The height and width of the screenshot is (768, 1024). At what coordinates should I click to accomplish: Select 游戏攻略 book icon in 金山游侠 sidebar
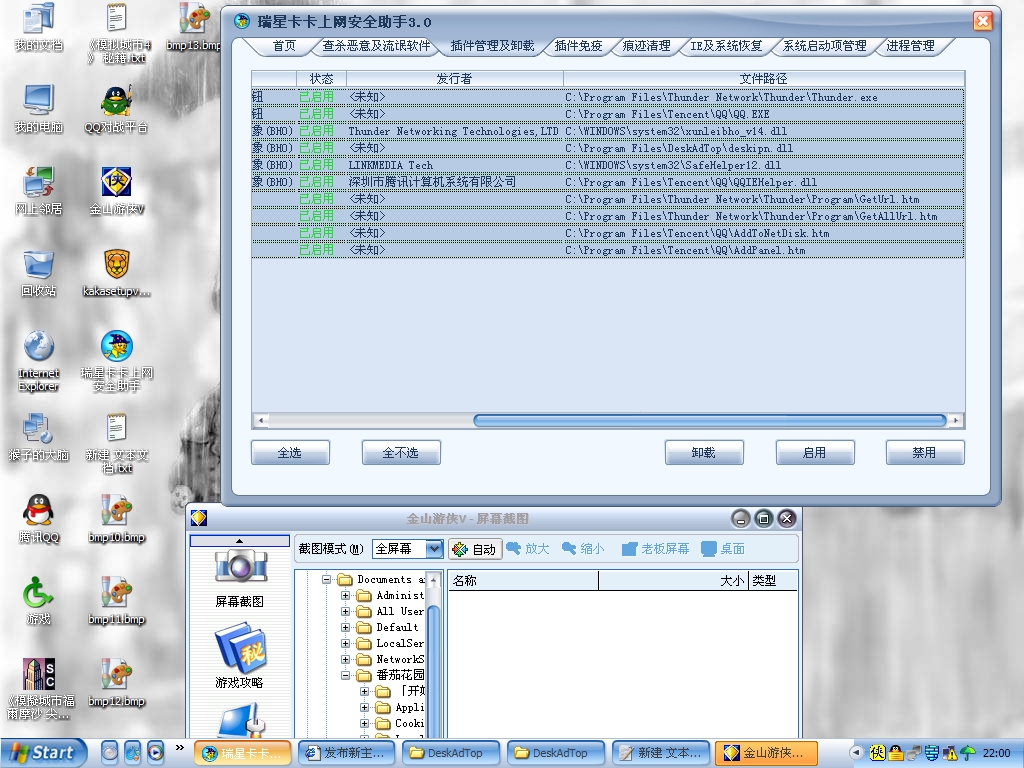[x=240, y=657]
